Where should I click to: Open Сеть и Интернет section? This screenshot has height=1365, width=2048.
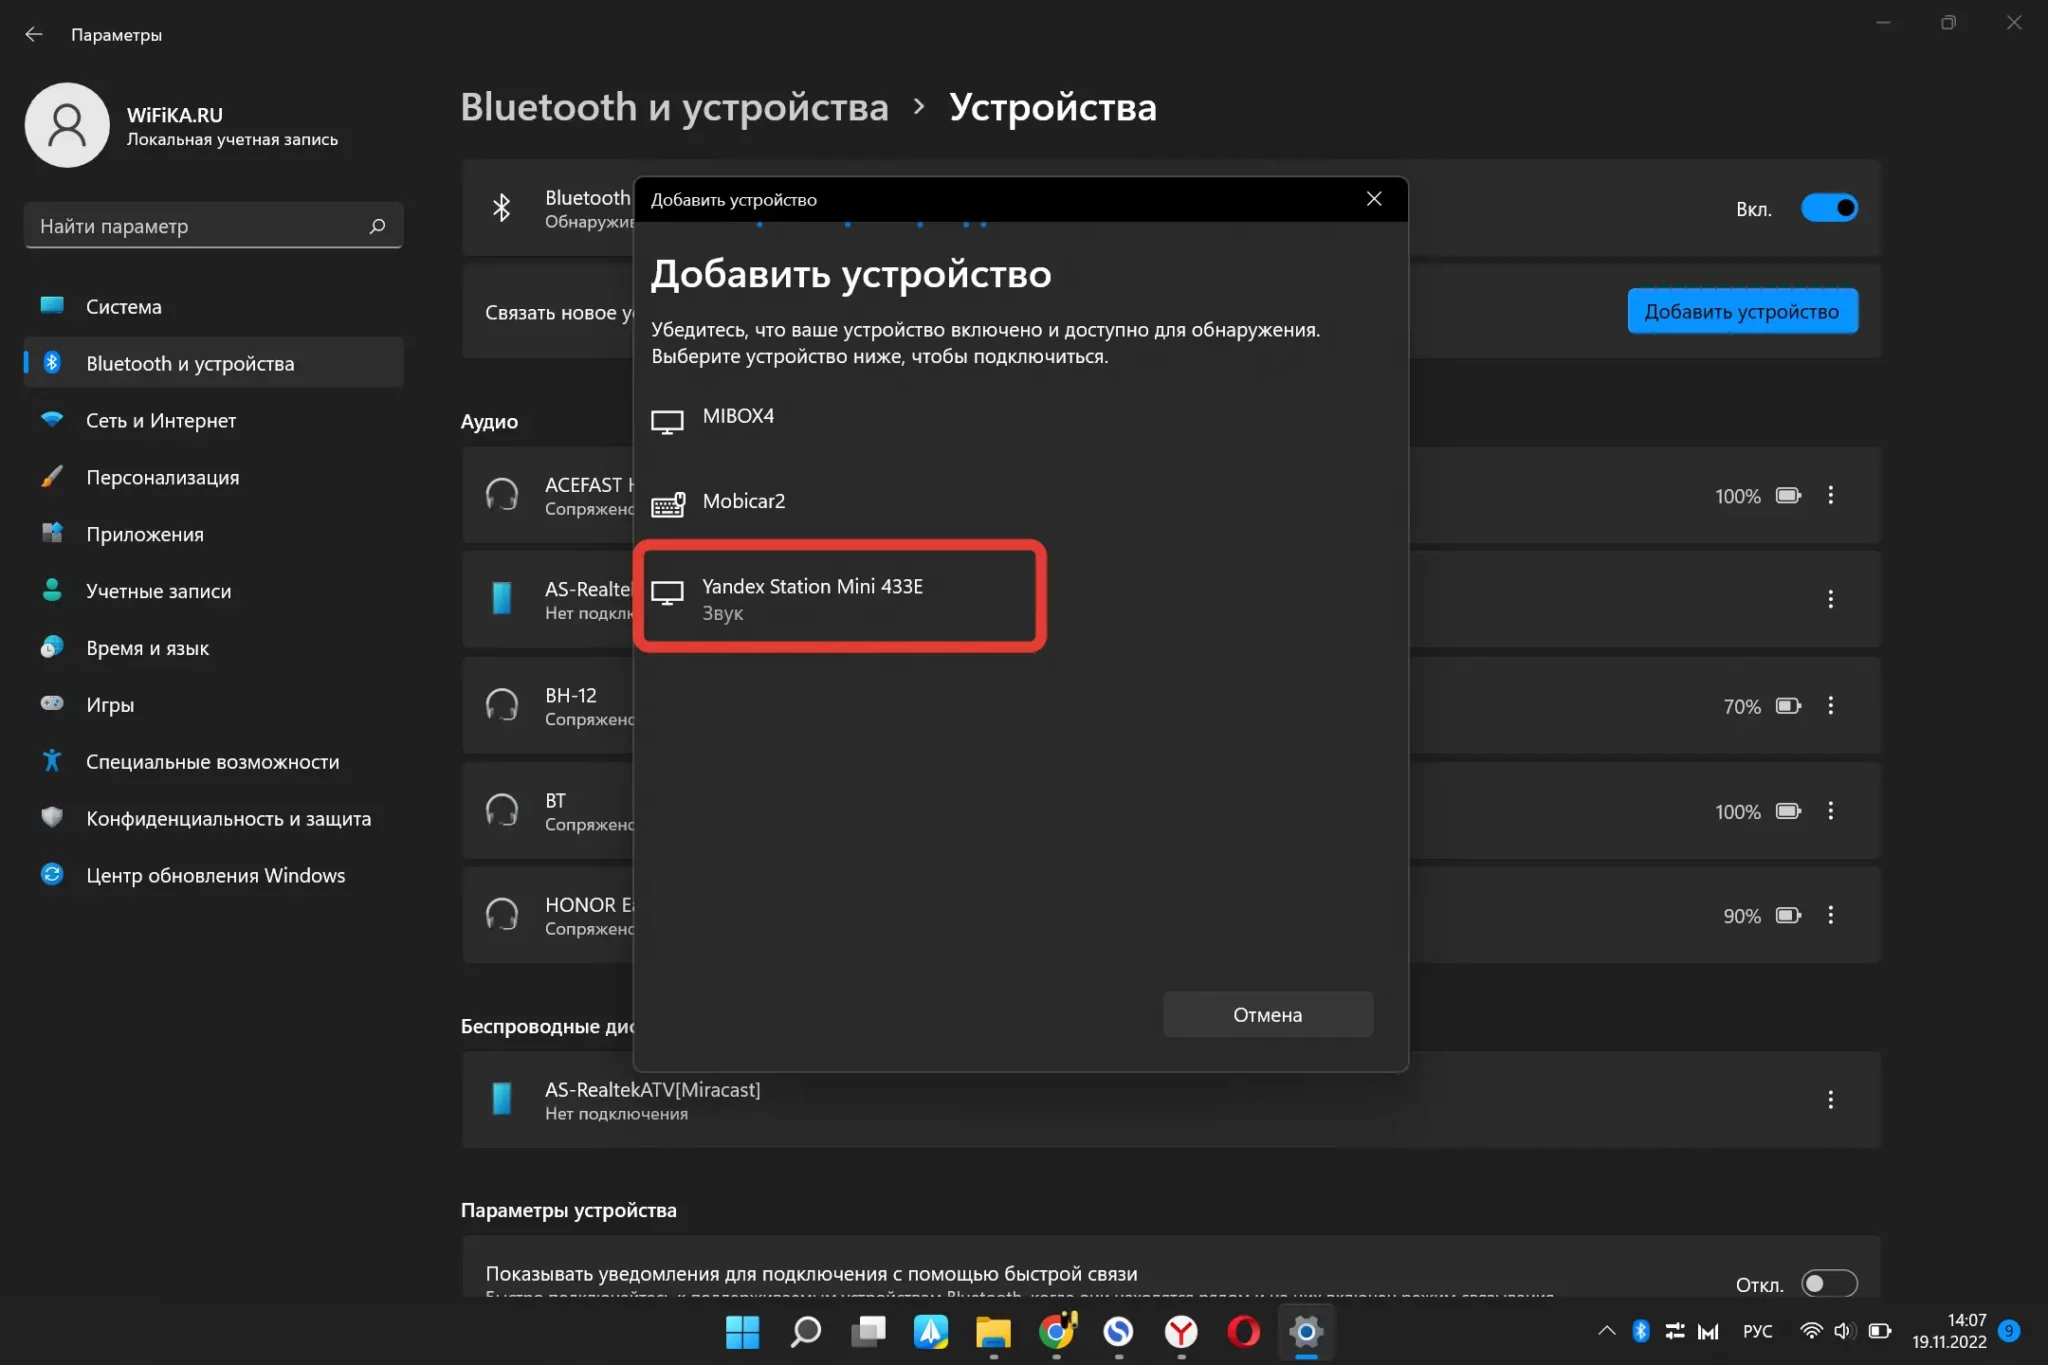[x=213, y=420]
